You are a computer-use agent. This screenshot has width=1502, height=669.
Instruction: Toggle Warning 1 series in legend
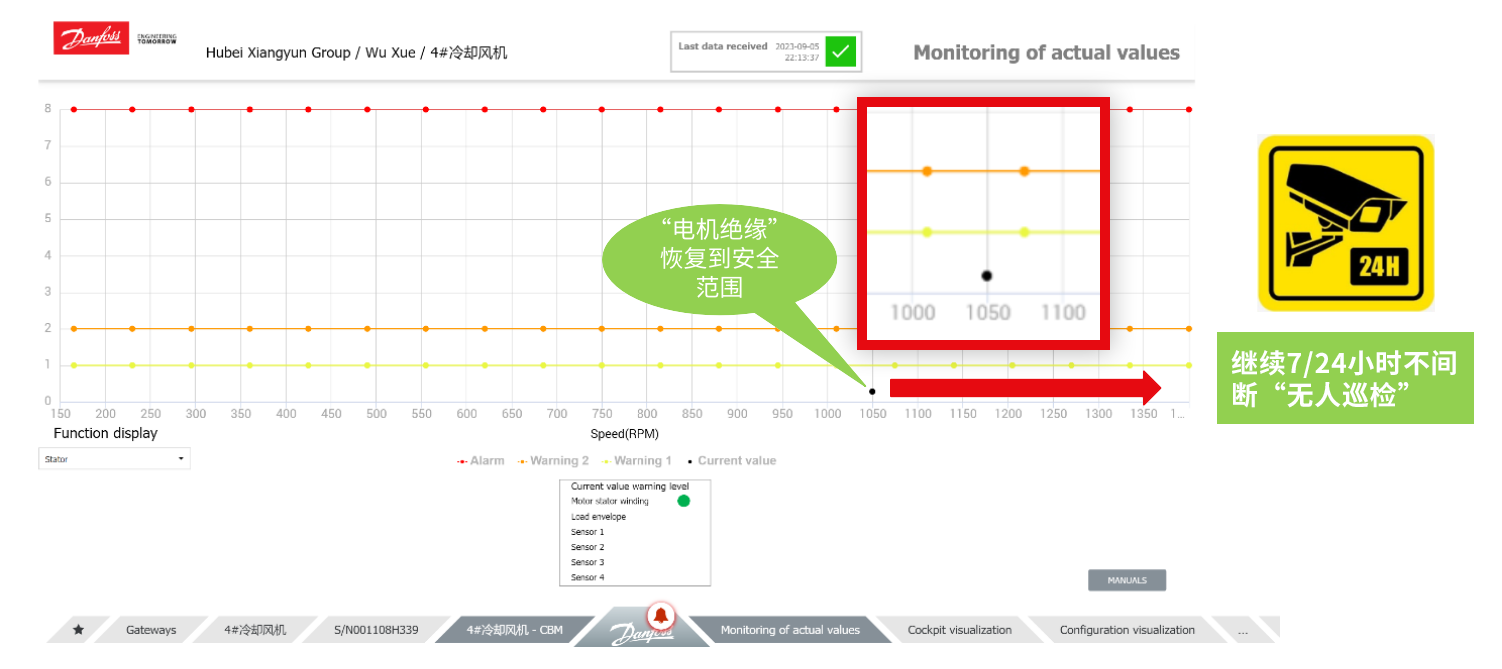click(636, 461)
